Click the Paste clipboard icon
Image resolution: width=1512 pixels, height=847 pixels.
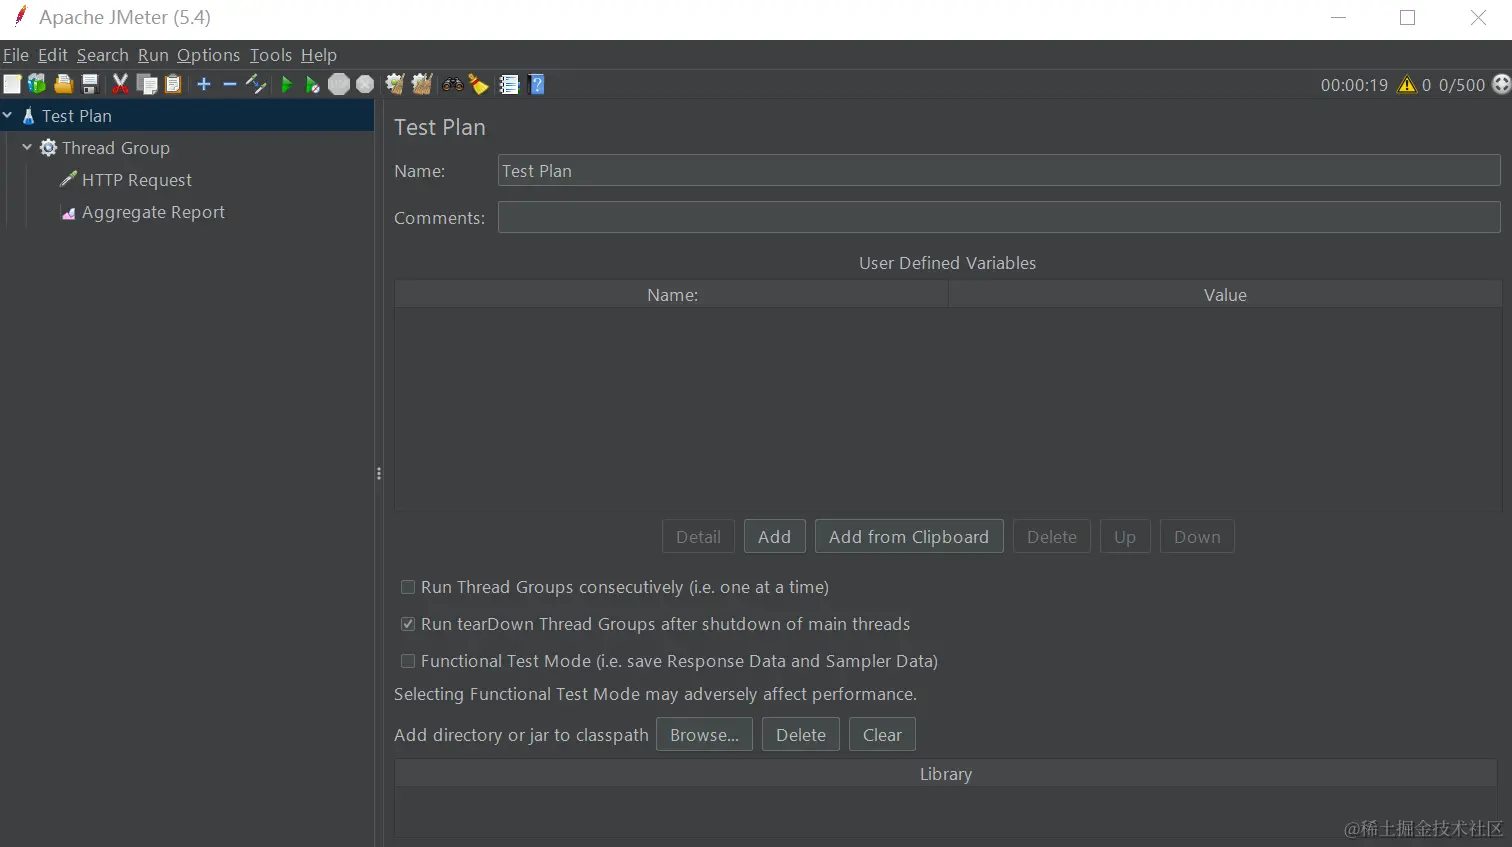173,85
